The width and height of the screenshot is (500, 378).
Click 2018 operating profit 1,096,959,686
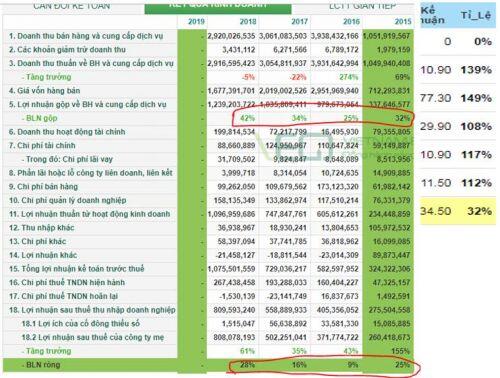231,214
